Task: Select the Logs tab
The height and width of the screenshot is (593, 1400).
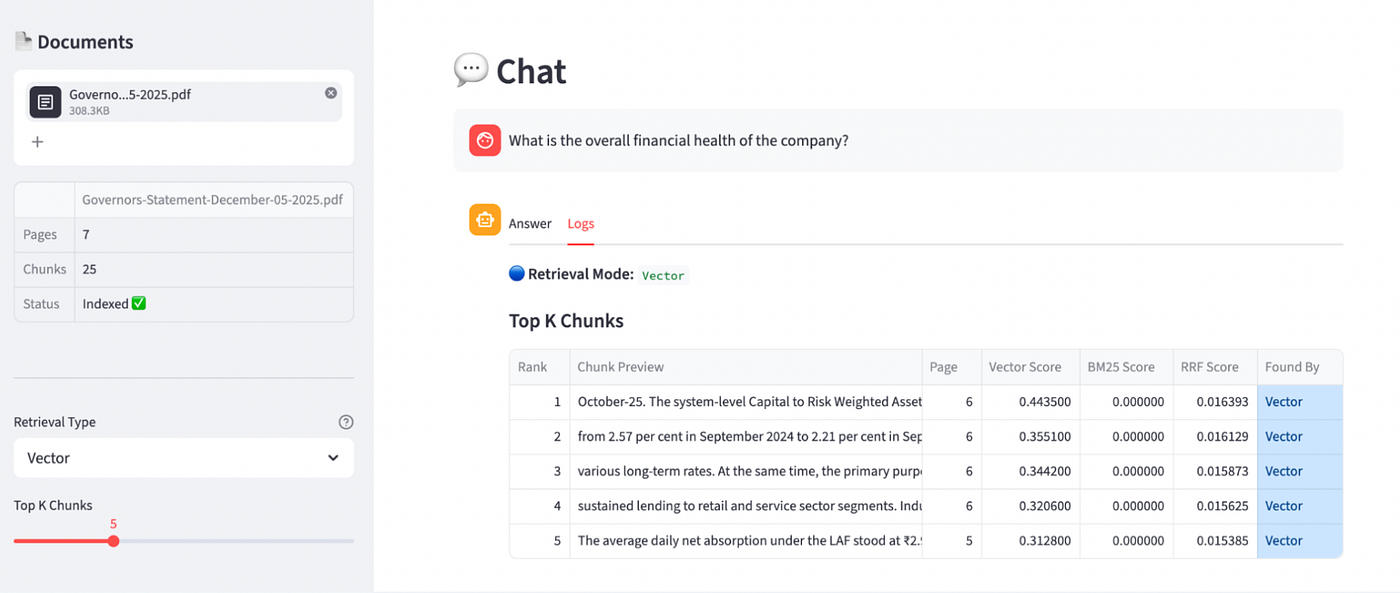Action: (581, 224)
